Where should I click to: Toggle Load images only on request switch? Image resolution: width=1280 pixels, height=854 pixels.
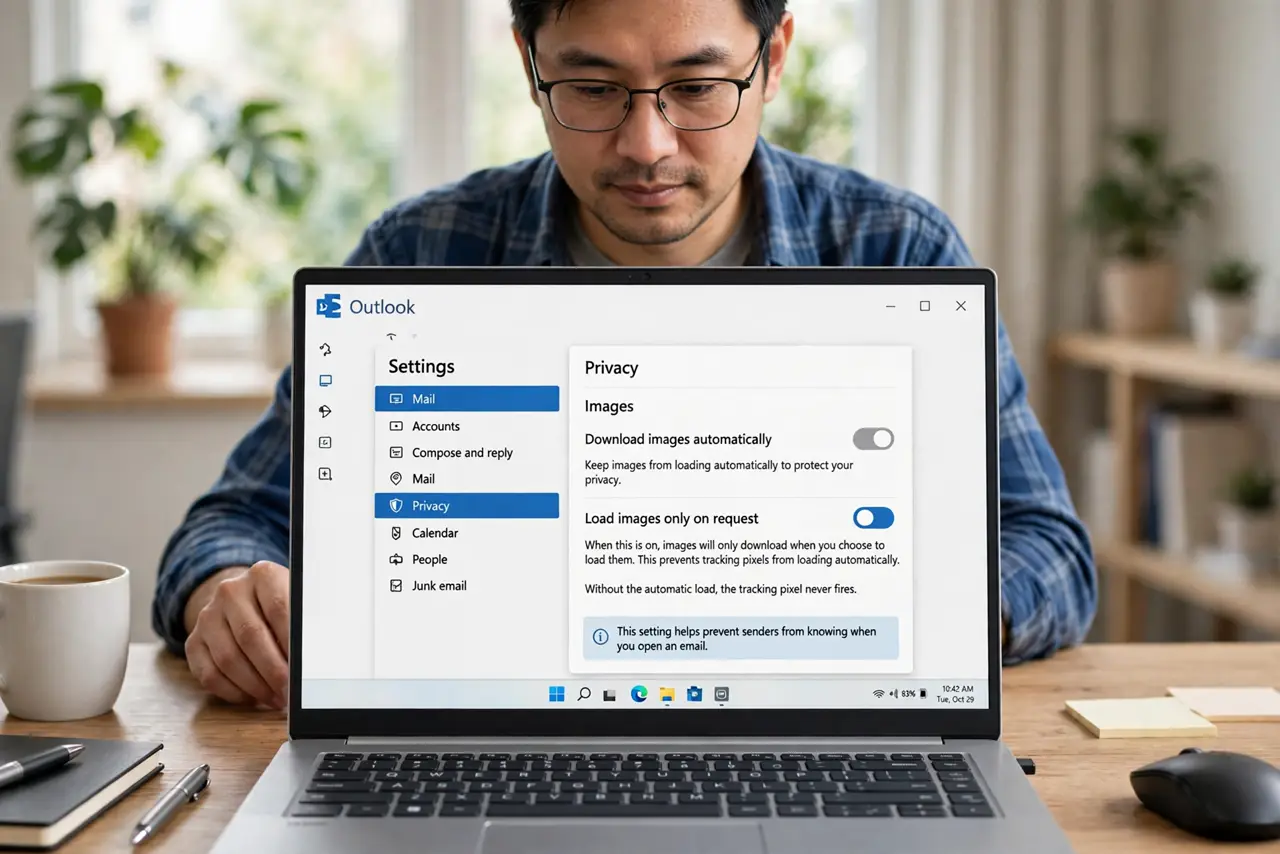(x=873, y=518)
